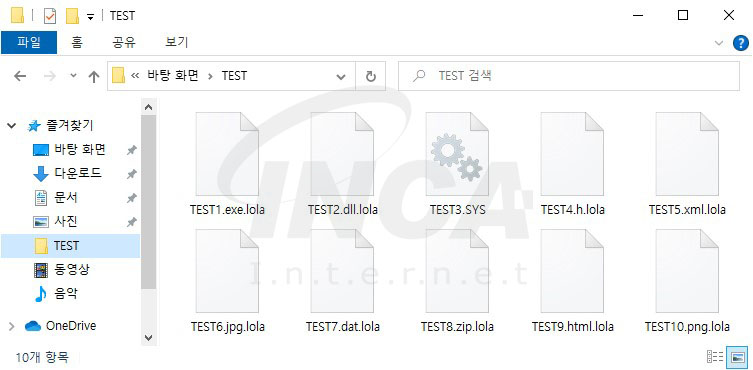
Task: Collapse the 즐겨찾기 tree section
Action: click(x=11, y=126)
